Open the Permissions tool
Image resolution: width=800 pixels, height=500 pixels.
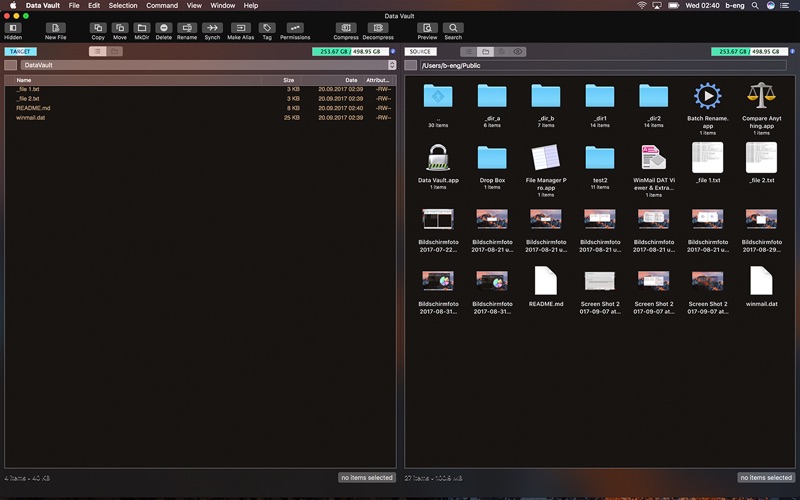click(x=295, y=28)
